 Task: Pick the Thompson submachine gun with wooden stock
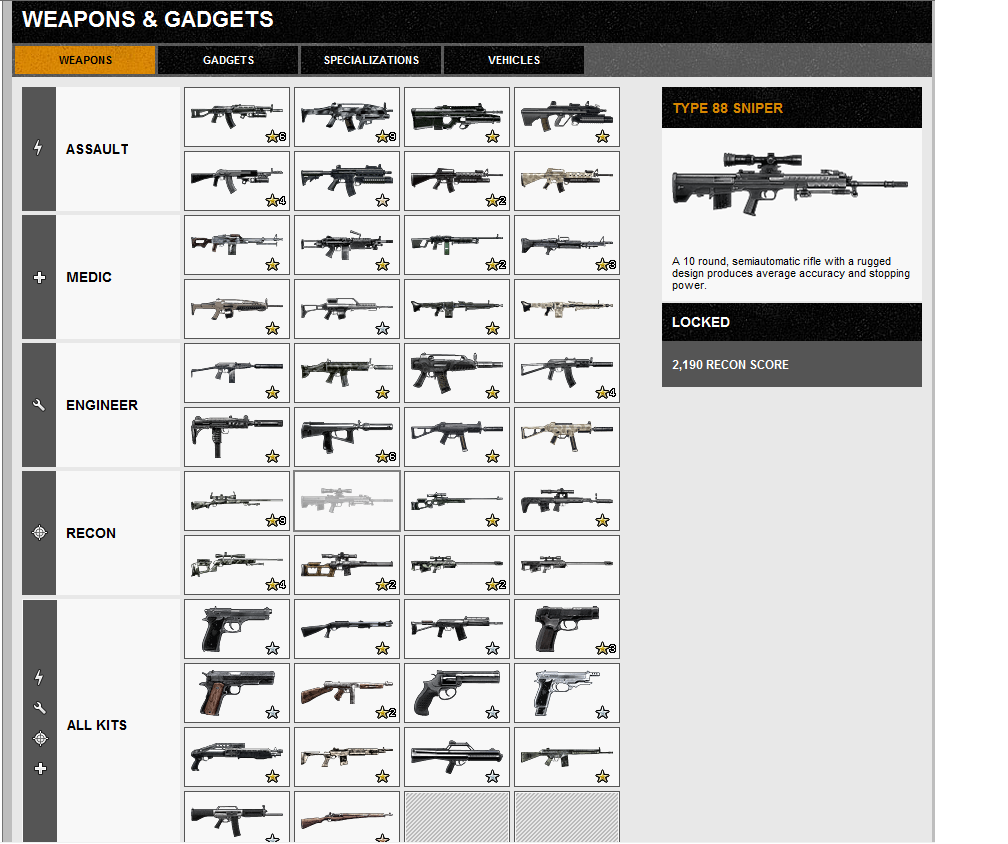tap(346, 693)
